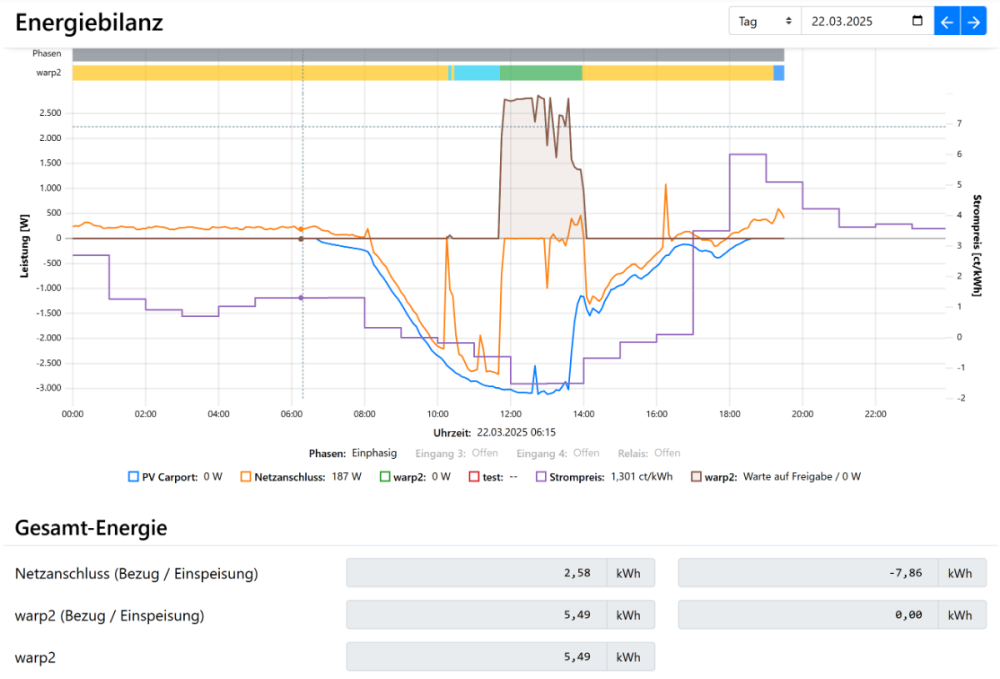Toggle the brown warp2 'Warte auf Freigabe' series

696,477
